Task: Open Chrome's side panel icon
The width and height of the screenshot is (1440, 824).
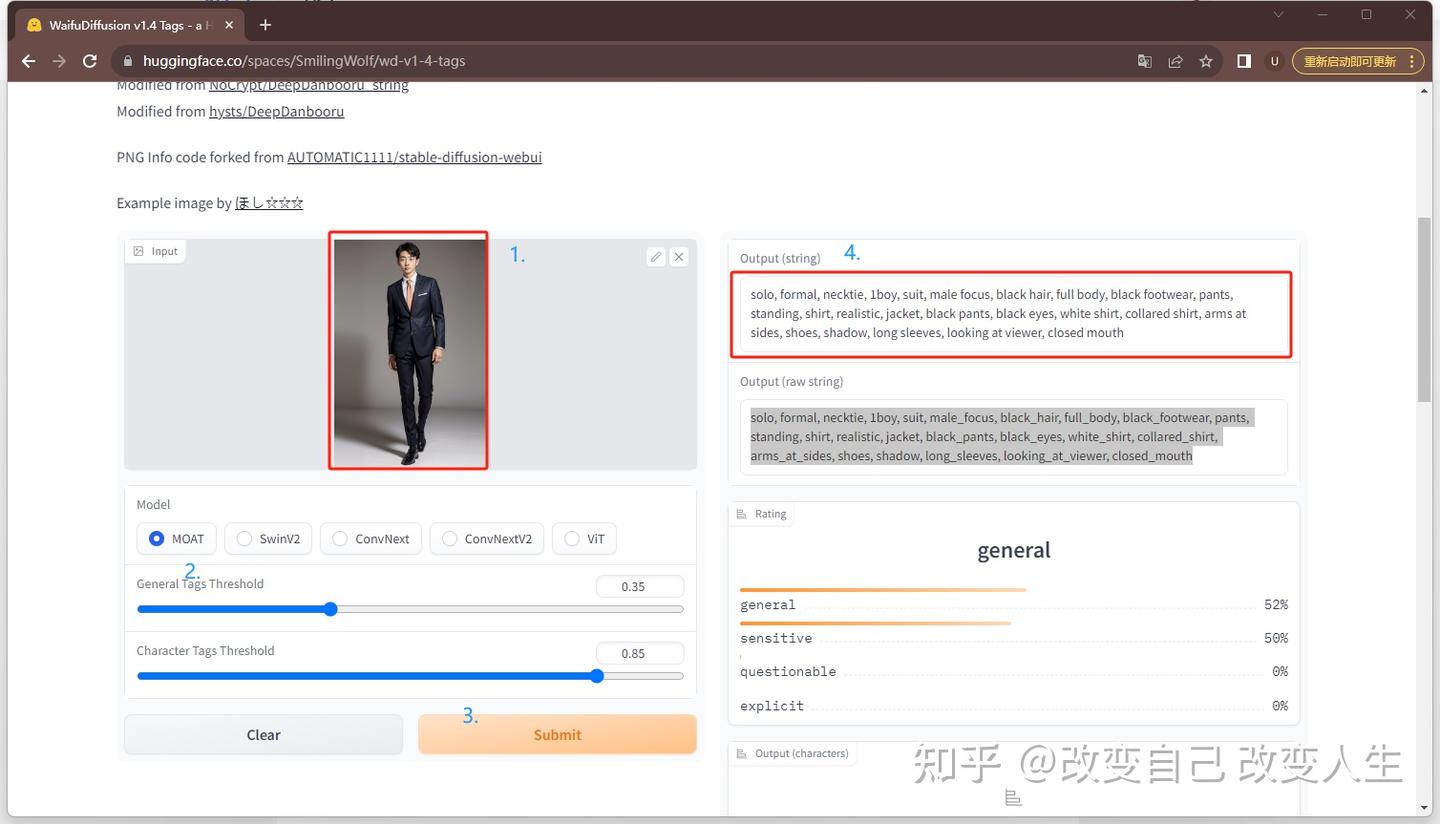Action: 1243,61
